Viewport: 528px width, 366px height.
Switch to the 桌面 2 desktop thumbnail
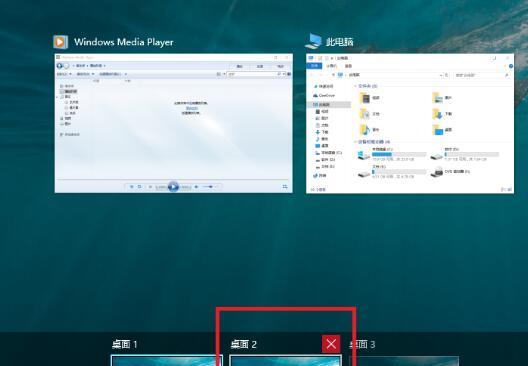(286, 361)
